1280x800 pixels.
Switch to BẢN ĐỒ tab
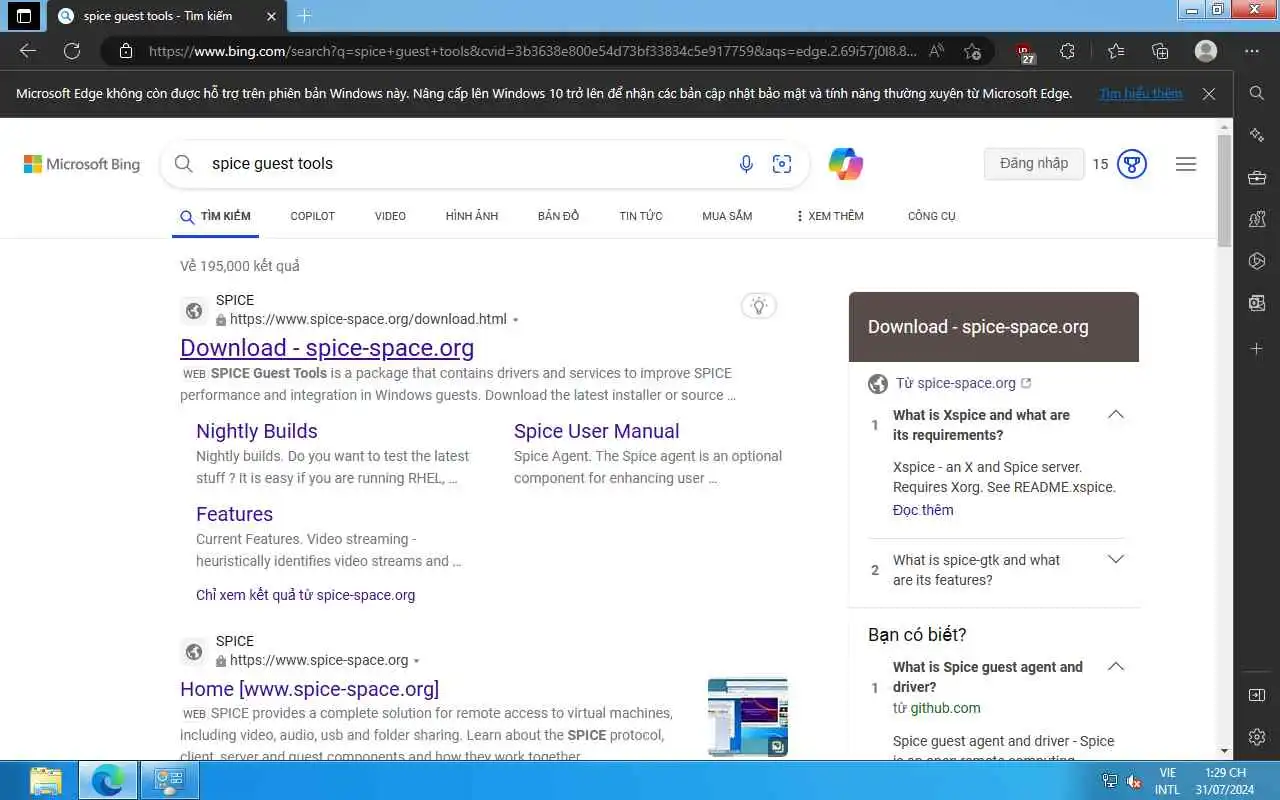(x=558, y=216)
